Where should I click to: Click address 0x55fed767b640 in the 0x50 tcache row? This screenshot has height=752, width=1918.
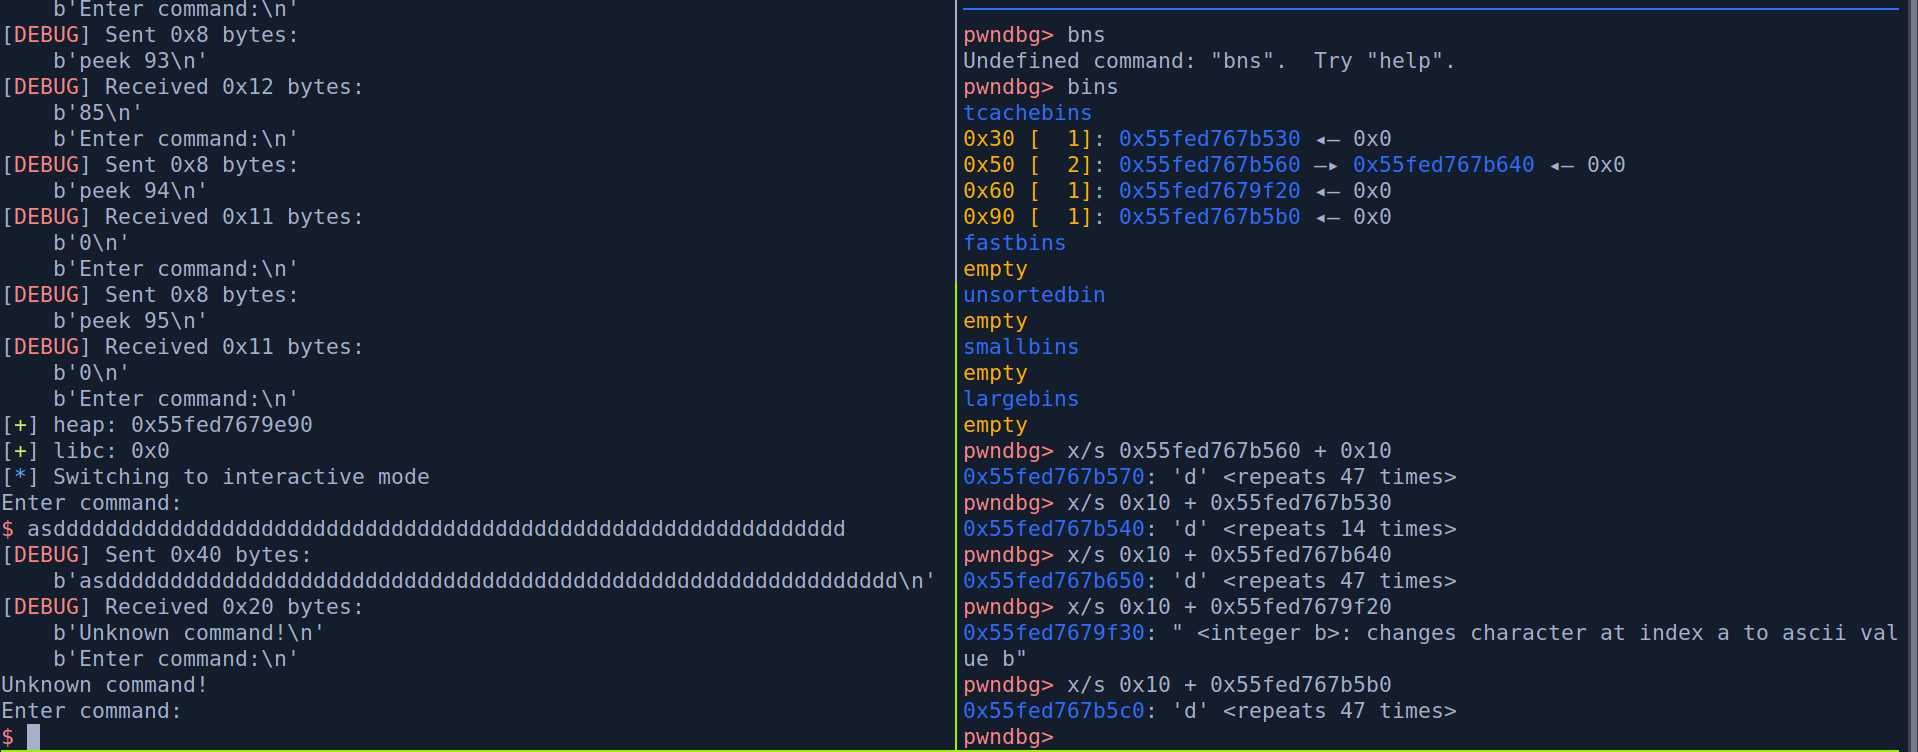pyautogui.click(x=1443, y=165)
